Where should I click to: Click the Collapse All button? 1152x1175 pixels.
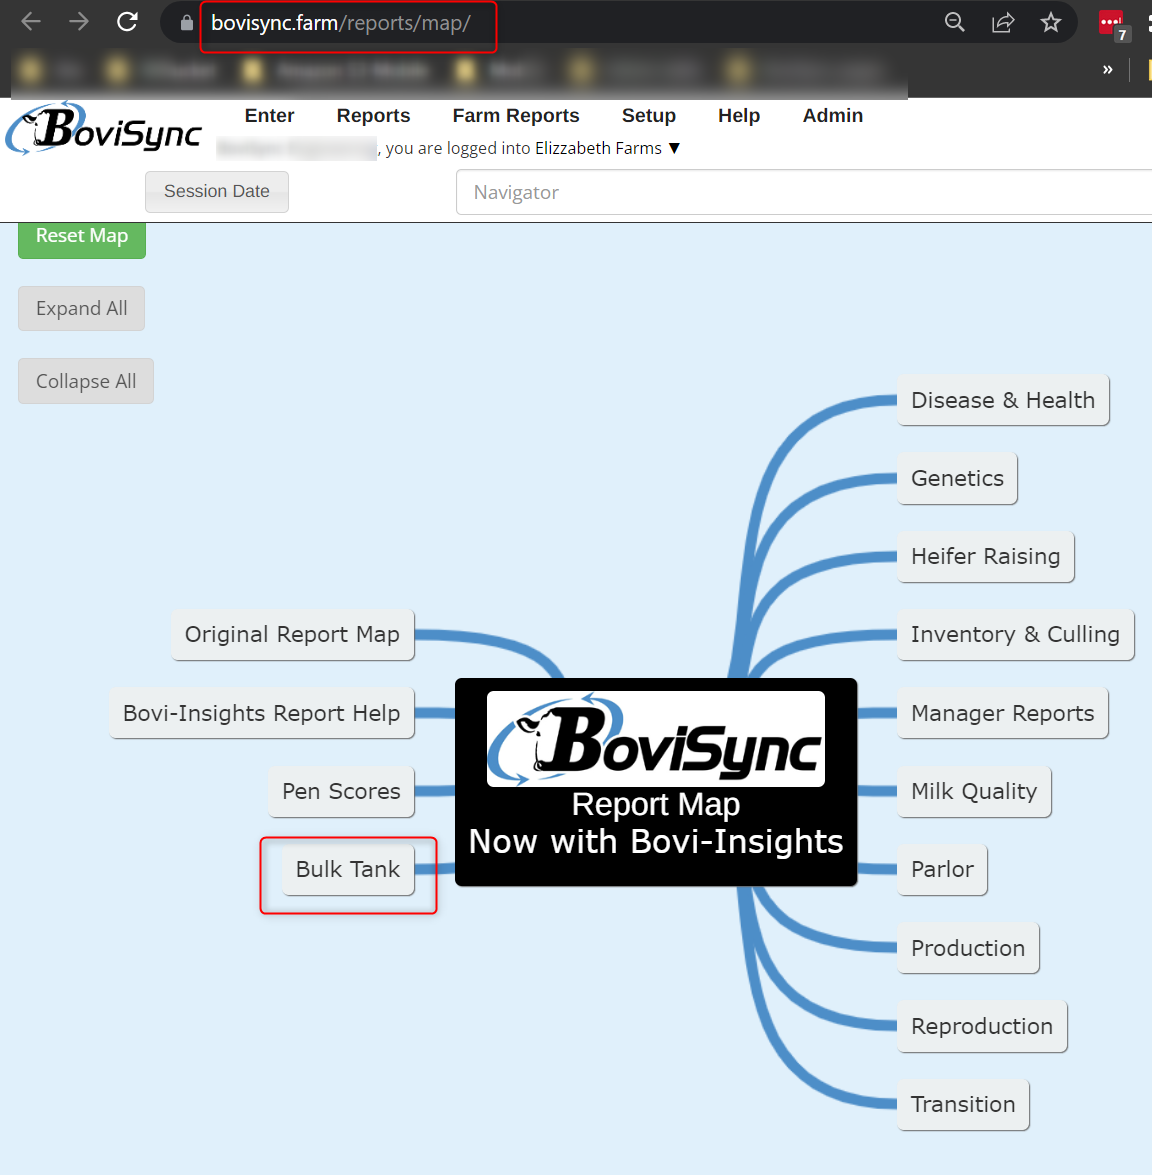[x=86, y=381]
